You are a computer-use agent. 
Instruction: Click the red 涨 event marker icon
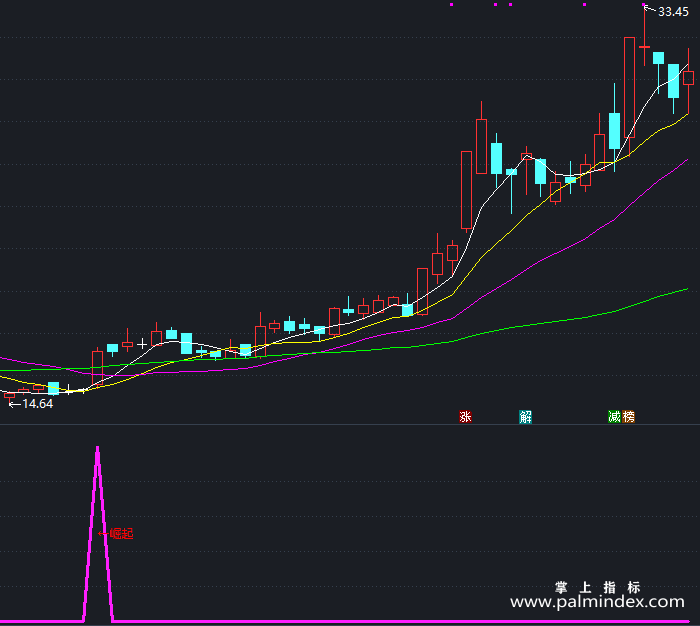465,417
